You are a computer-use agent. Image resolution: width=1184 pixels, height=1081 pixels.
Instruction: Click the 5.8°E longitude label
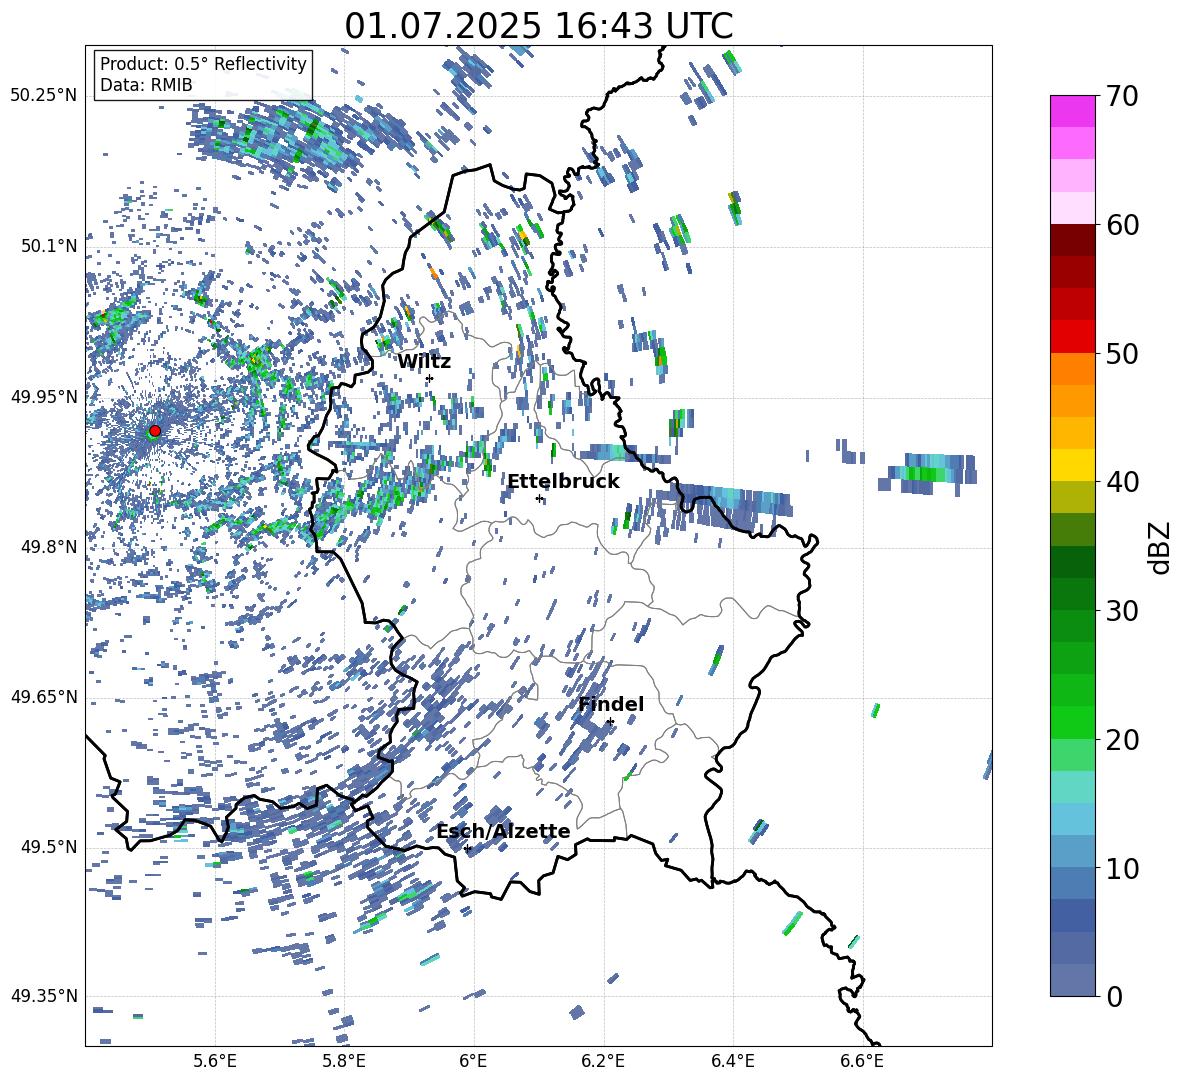click(344, 1061)
